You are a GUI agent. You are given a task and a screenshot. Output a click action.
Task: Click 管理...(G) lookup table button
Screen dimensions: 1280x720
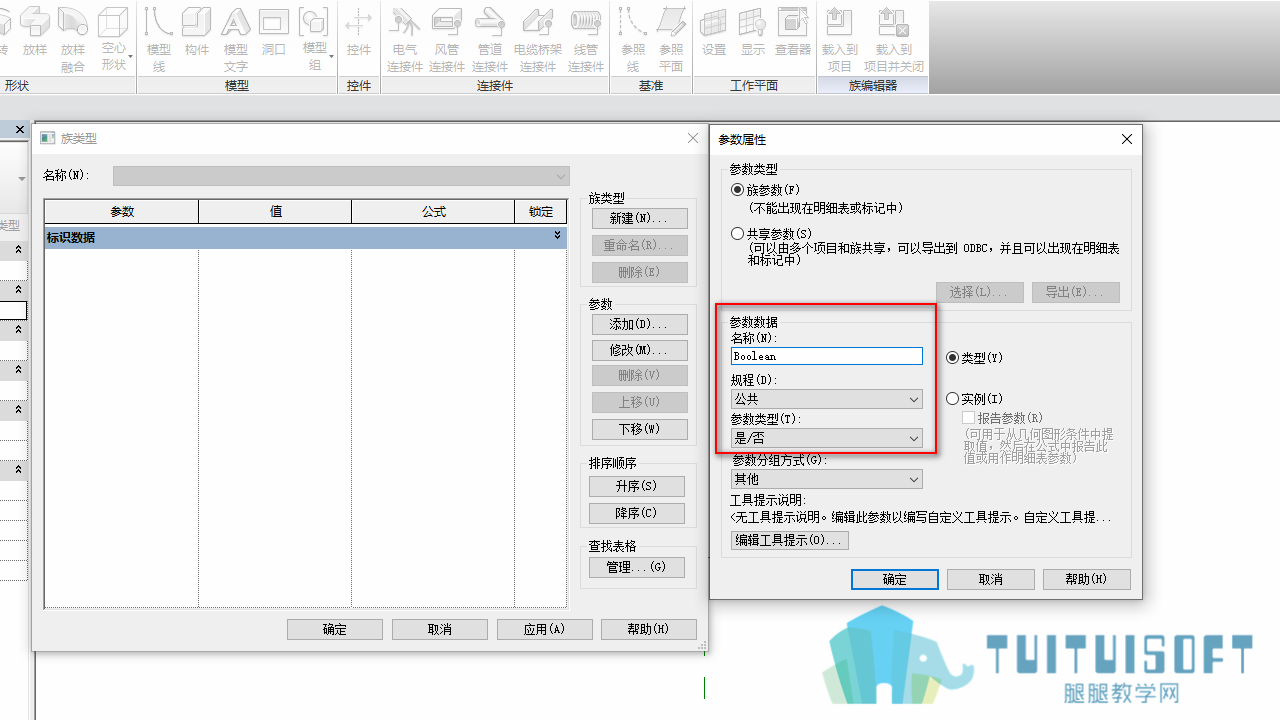point(637,567)
